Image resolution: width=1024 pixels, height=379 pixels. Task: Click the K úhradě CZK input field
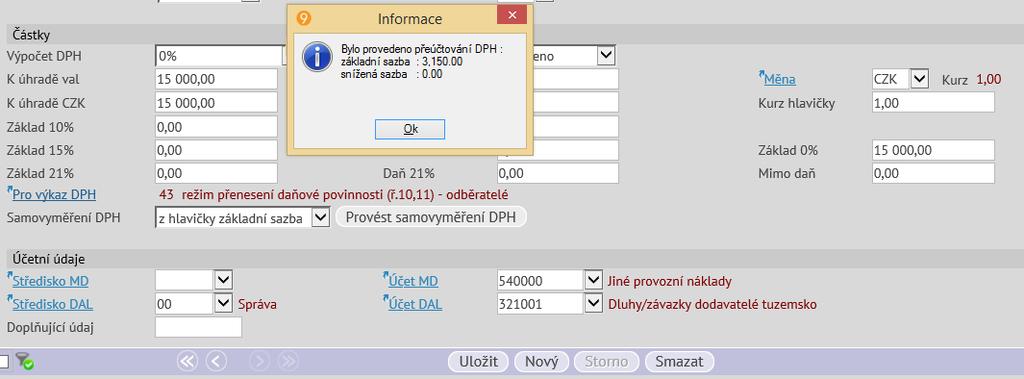216,103
